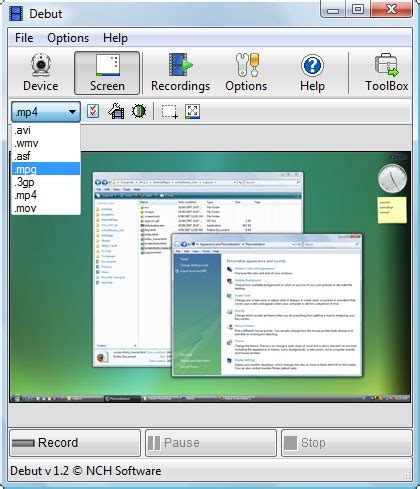This screenshot has height=489, width=420.
Task: Click the Record button
Action: point(75,443)
